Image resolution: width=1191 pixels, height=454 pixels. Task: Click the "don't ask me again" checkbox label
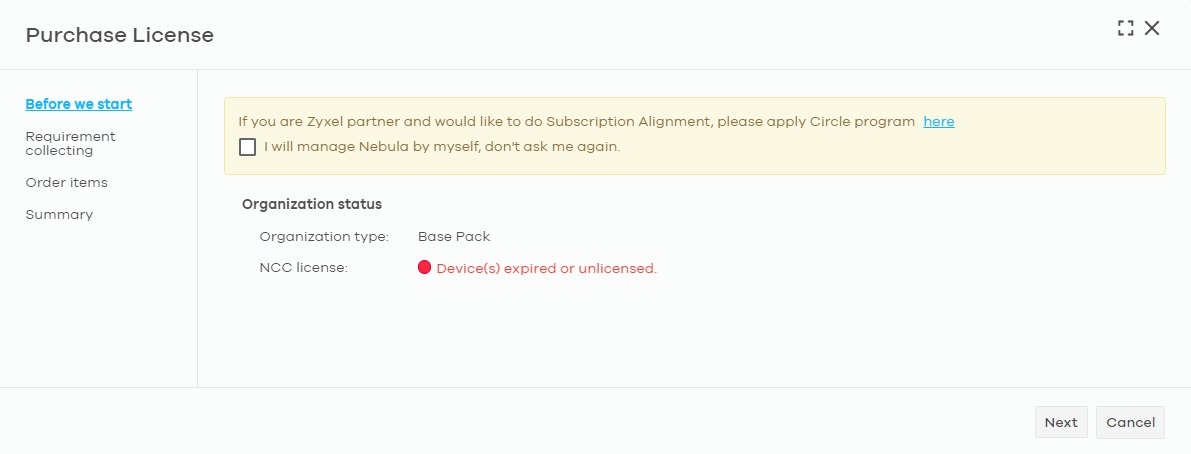pyautogui.click(x=442, y=147)
